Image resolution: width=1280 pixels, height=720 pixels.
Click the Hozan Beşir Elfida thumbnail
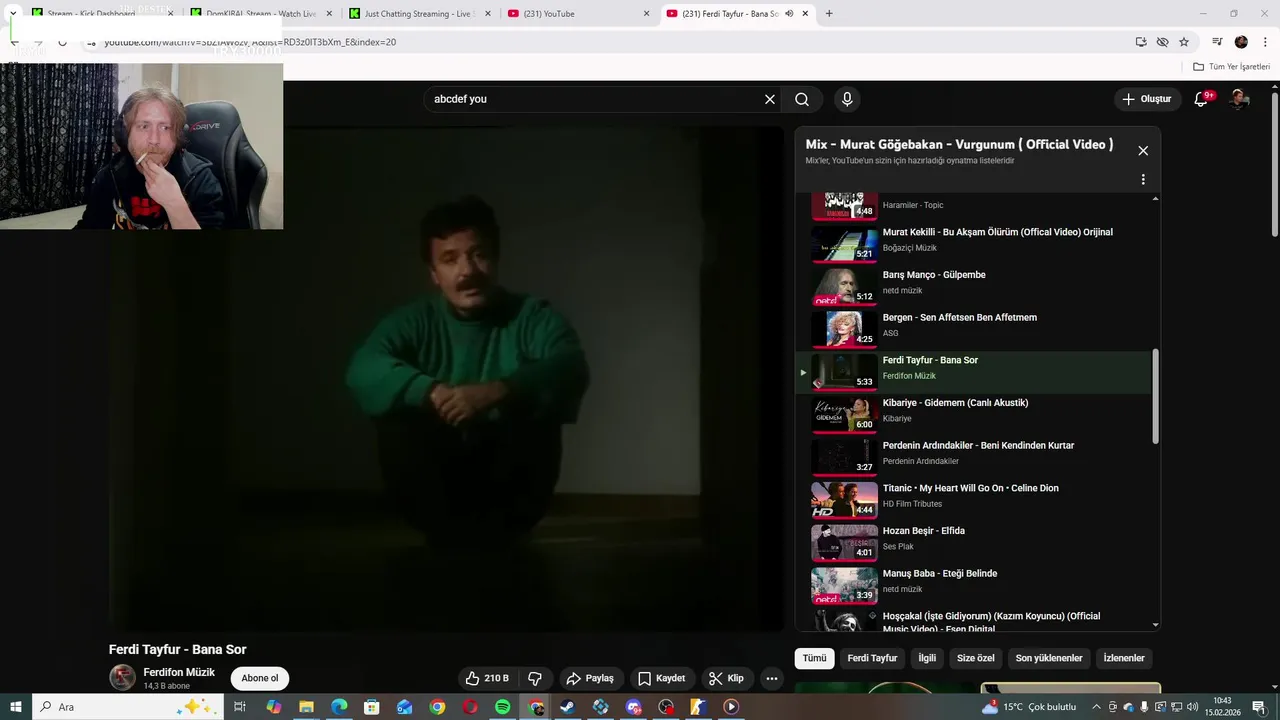tap(844, 543)
